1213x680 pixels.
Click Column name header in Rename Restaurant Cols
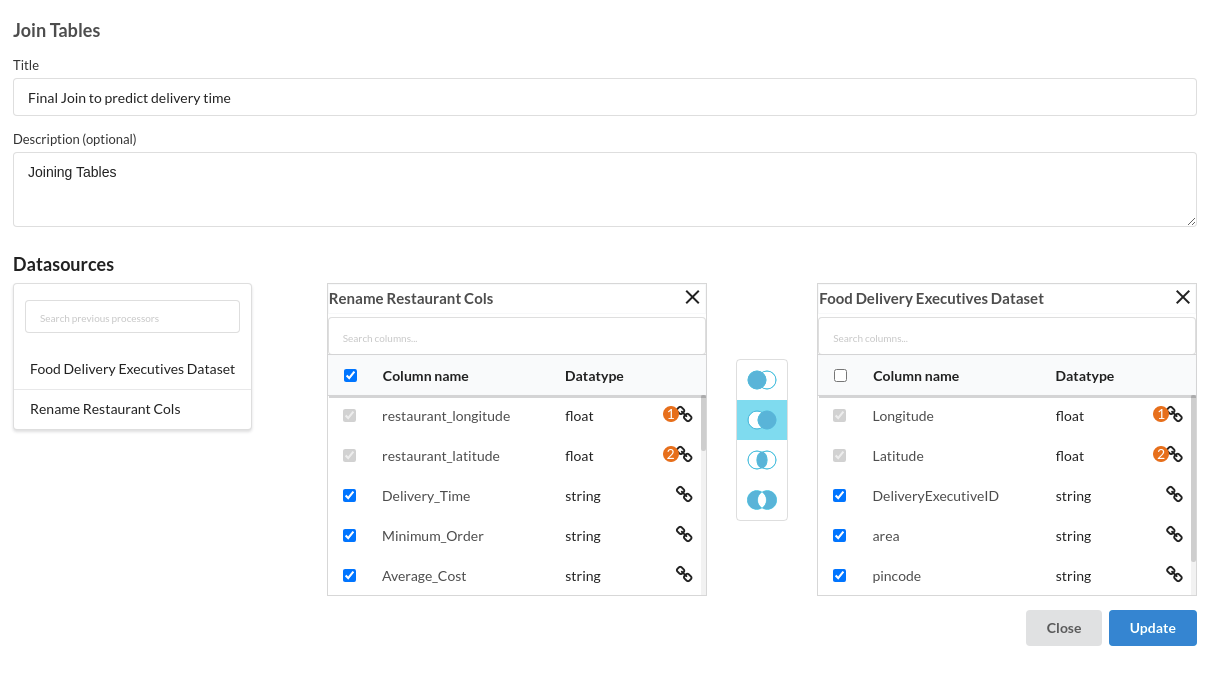click(x=425, y=376)
